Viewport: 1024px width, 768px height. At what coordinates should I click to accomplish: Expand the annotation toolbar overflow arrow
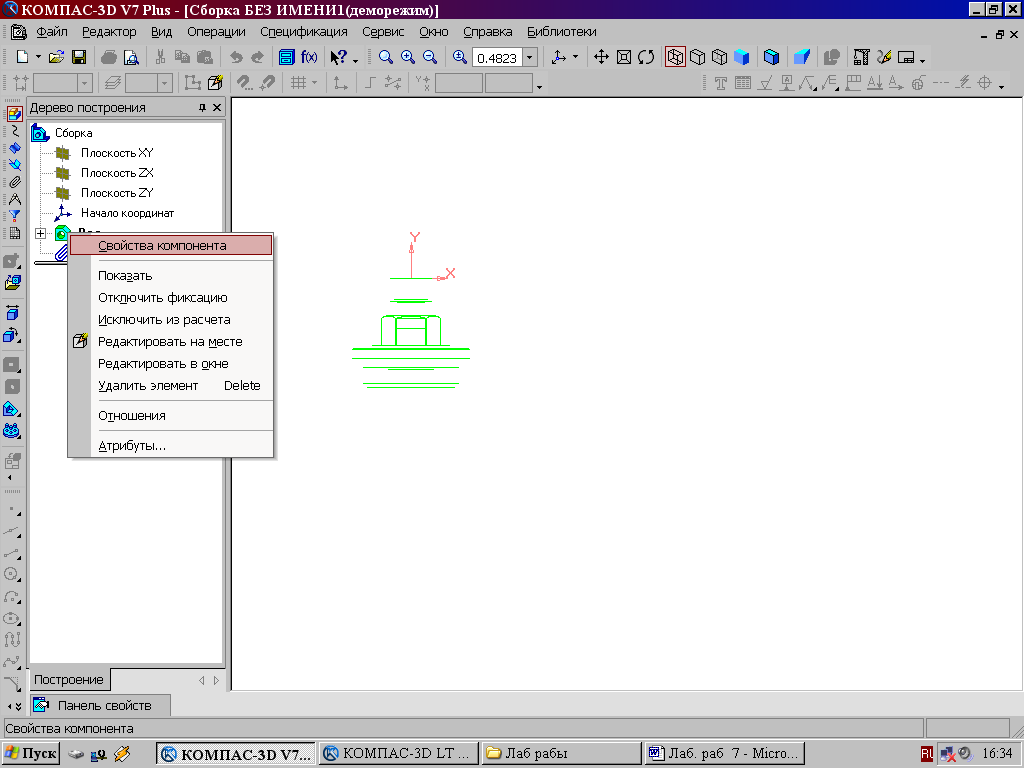pos(1002,86)
